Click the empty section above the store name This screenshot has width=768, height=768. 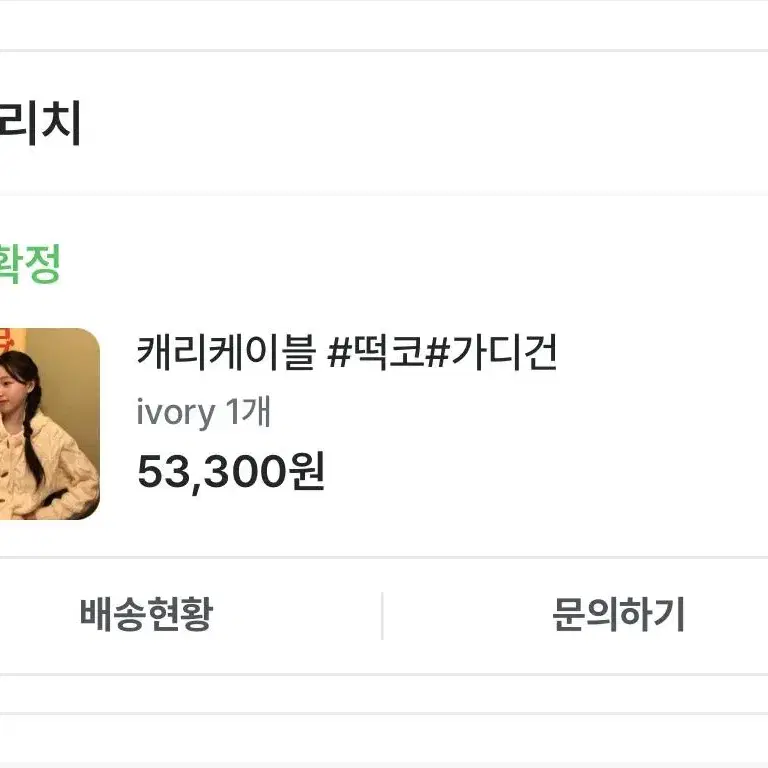tap(384, 24)
